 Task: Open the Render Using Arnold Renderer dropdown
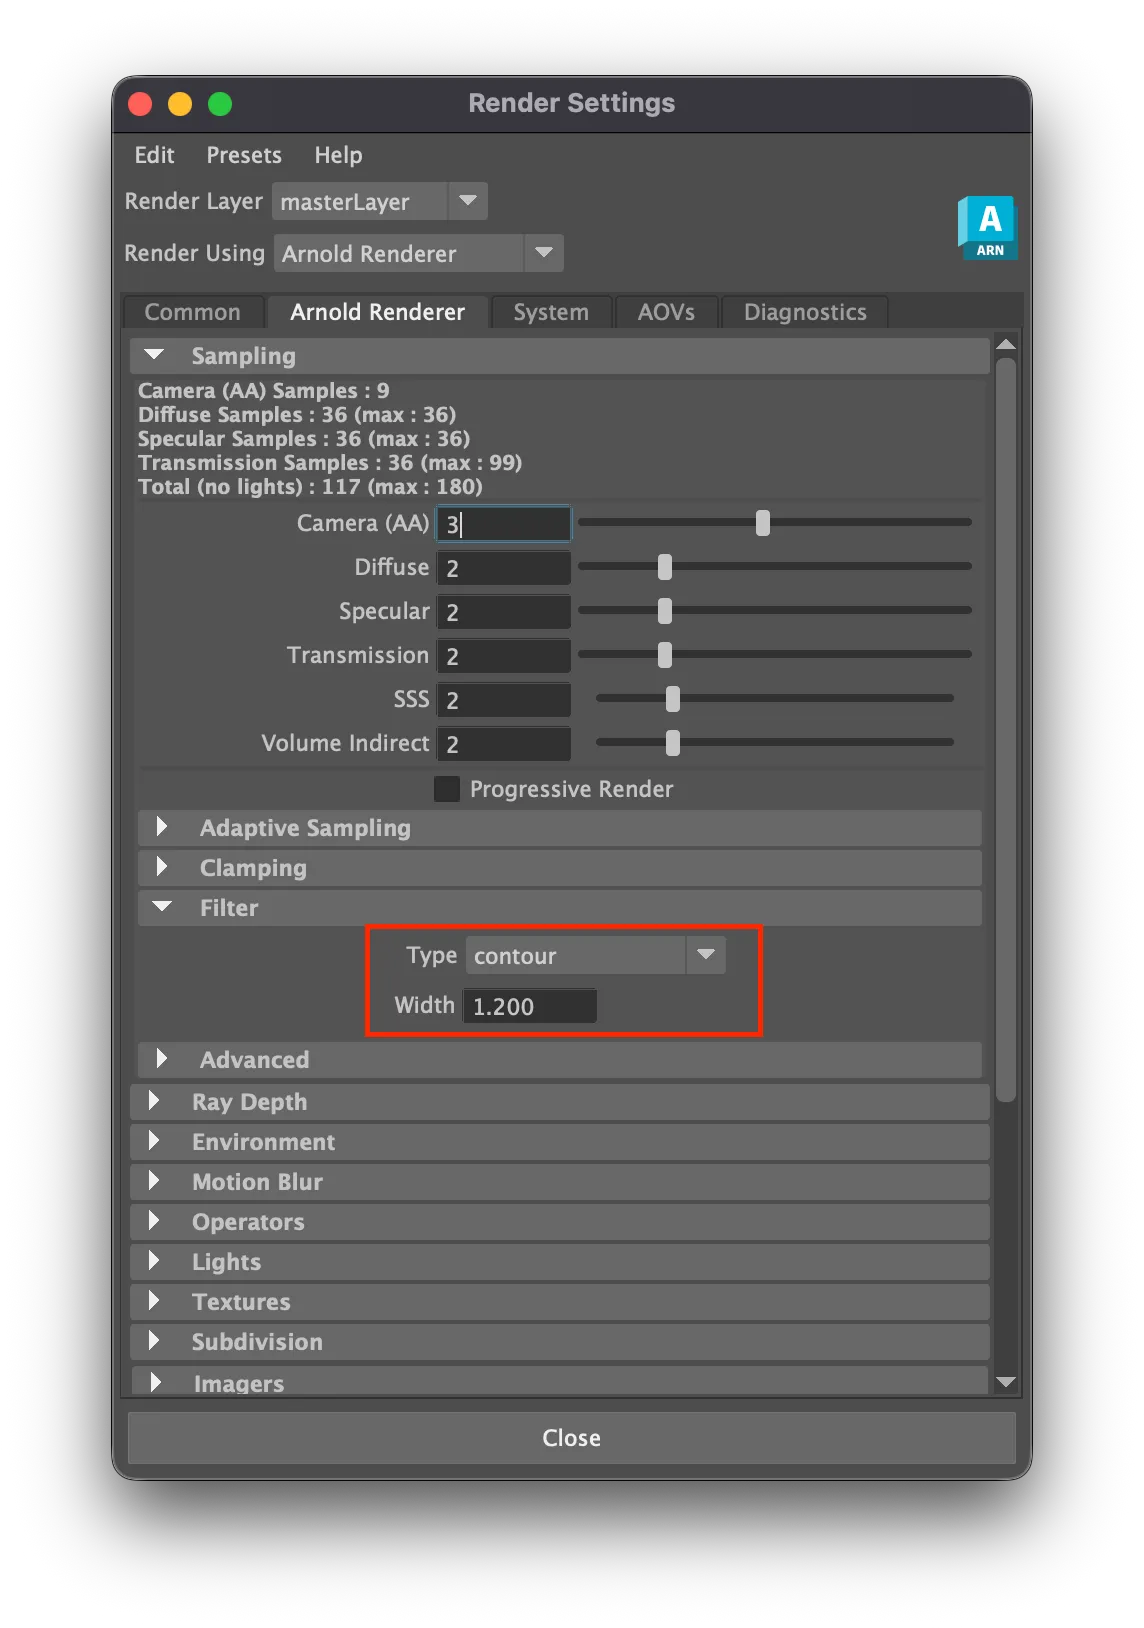(x=418, y=253)
